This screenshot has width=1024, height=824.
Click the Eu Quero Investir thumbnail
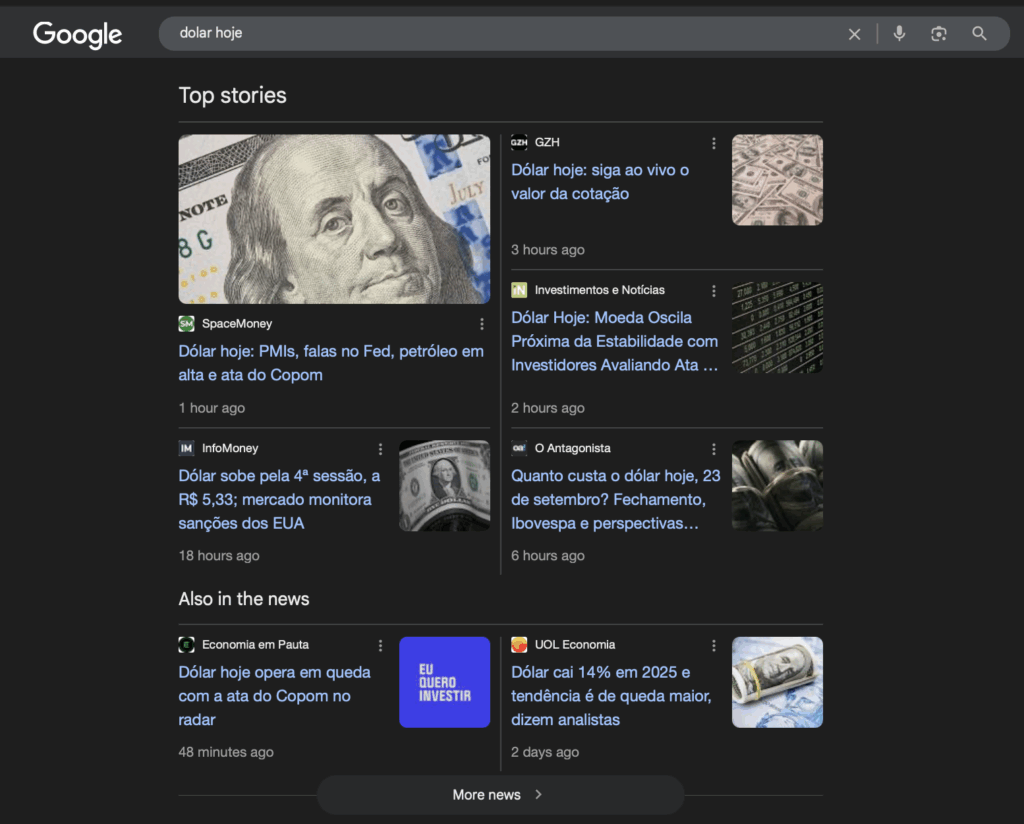pos(444,682)
